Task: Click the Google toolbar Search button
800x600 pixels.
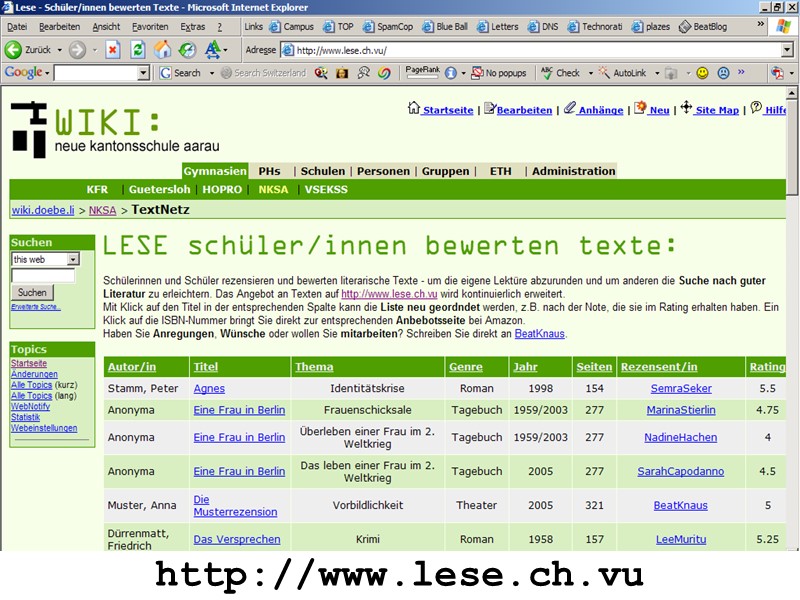Action: pos(183,72)
